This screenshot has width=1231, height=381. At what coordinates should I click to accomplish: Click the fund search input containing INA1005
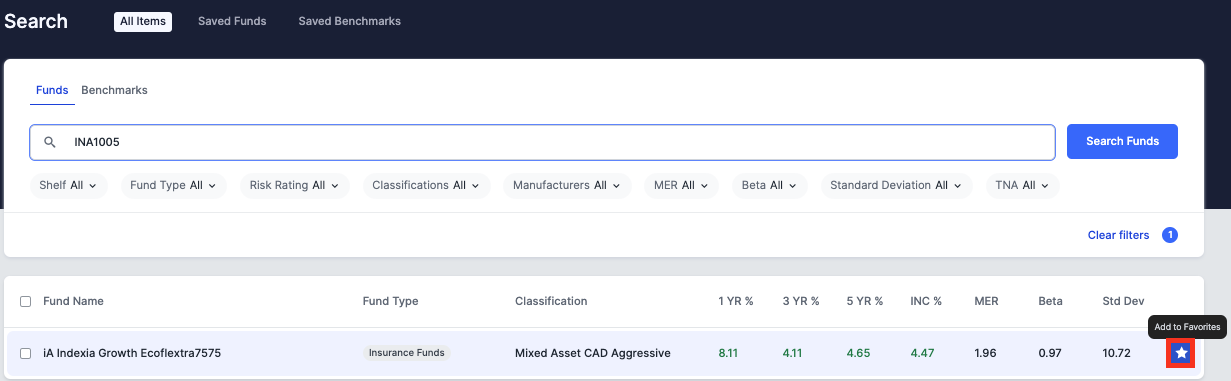click(542, 142)
